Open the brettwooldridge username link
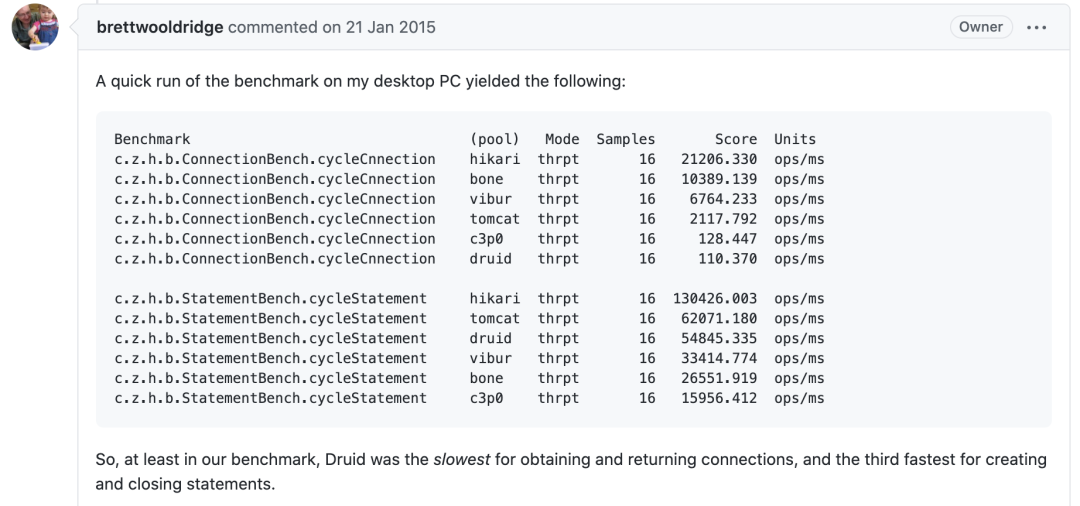The width and height of the screenshot is (1080, 506). pos(160,27)
